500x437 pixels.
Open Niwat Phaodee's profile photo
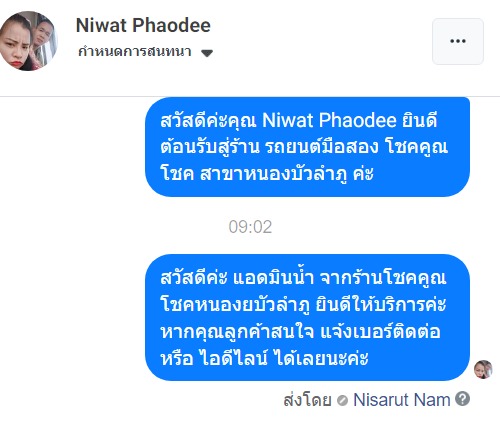(28, 41)
